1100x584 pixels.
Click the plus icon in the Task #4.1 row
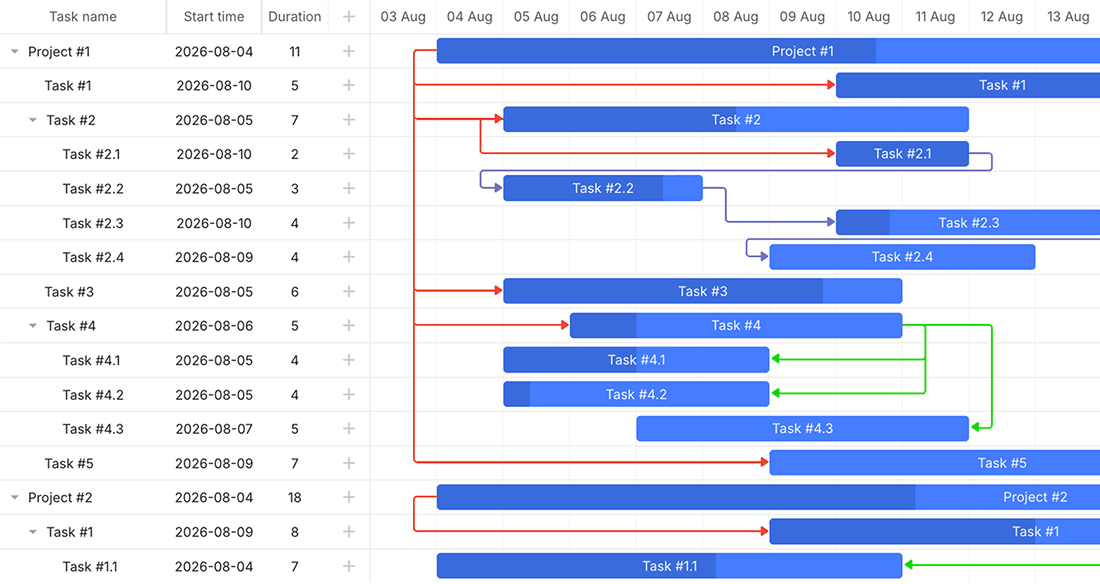(x=349, y=360)
